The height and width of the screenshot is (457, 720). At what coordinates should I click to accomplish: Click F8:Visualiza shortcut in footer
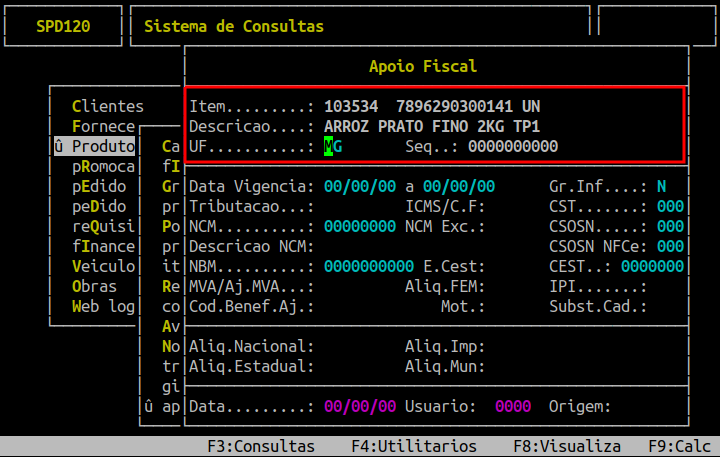pos(567,446)
